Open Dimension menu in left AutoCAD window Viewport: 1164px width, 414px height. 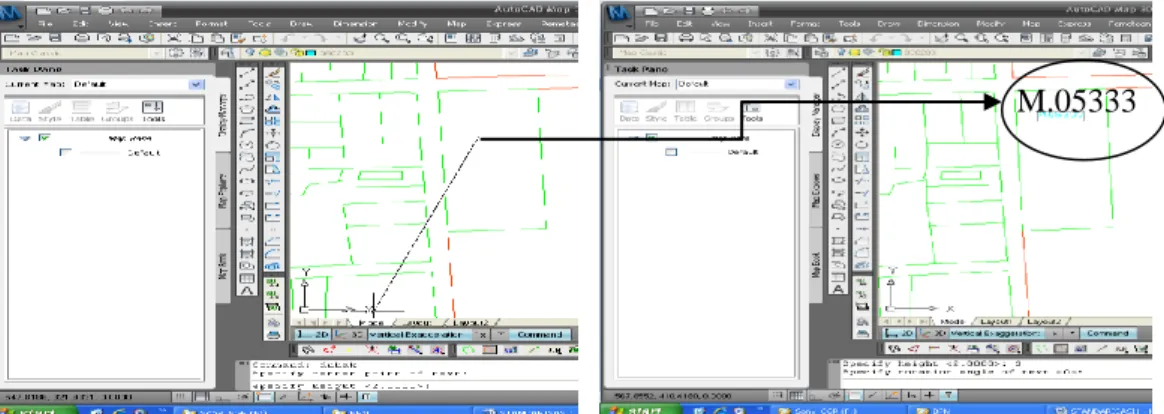point(356,24)
